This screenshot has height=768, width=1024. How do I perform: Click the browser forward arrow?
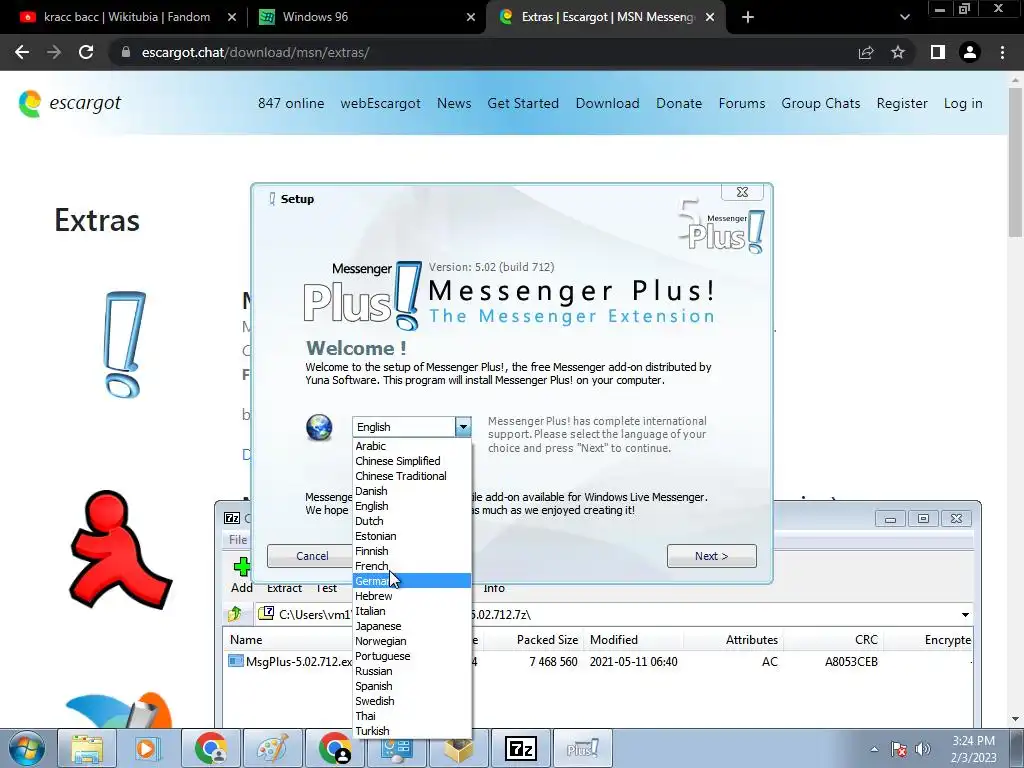click(54, 52)
